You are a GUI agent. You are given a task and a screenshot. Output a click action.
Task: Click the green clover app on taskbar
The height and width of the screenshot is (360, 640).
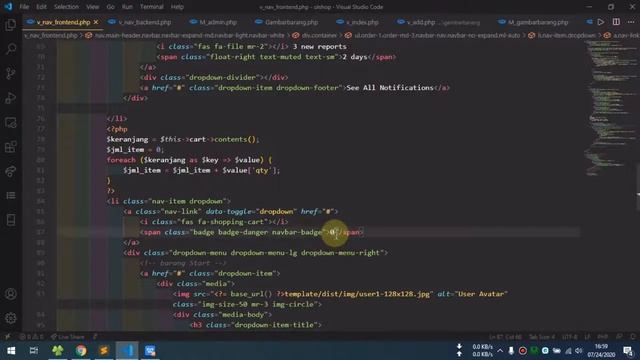[x=58, y=351]
